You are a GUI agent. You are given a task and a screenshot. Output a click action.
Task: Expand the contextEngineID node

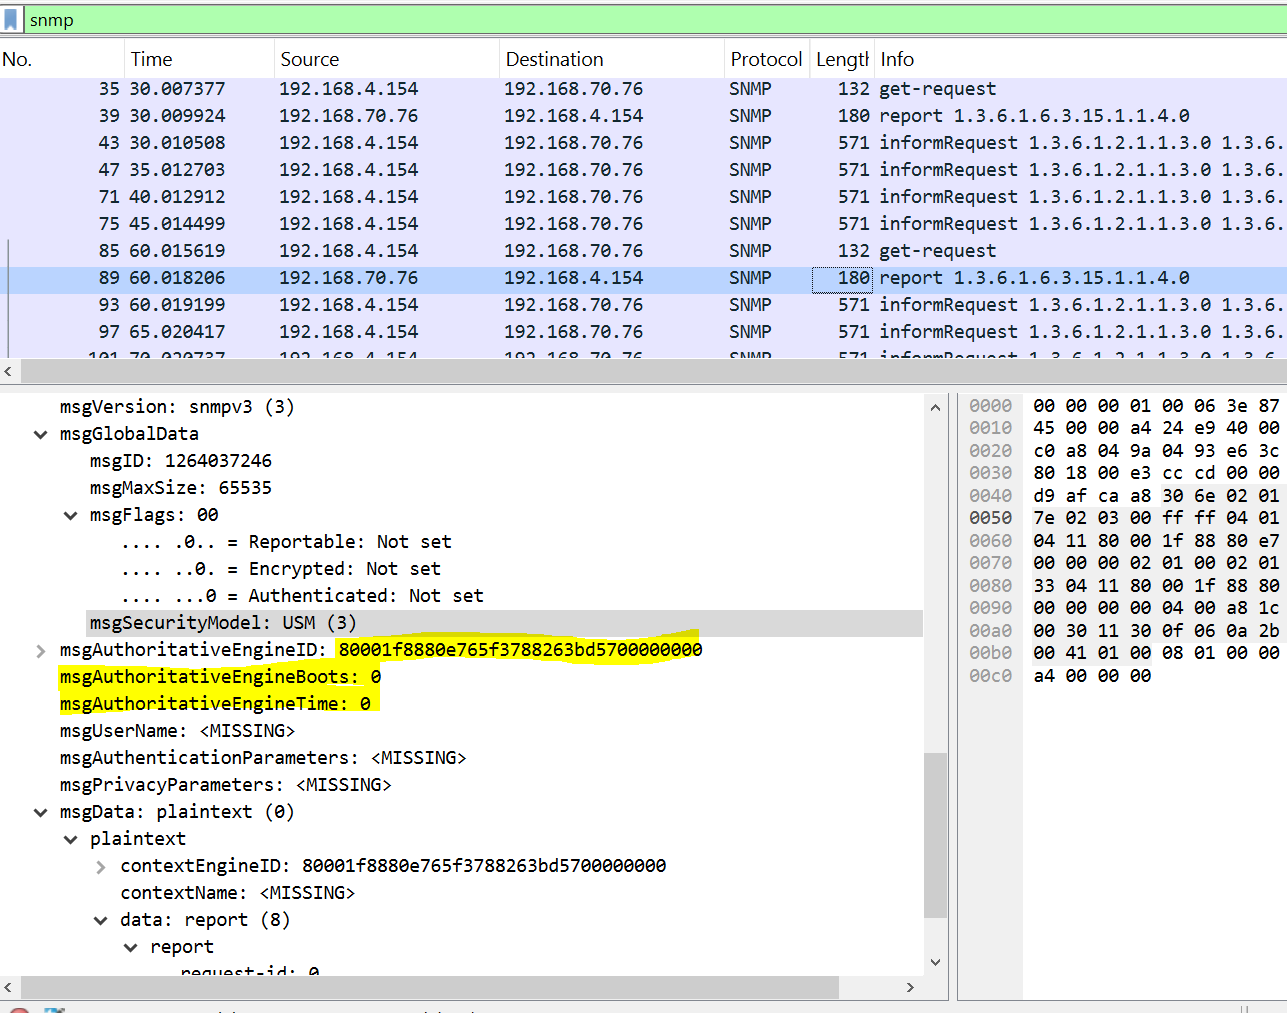point(101,866)
